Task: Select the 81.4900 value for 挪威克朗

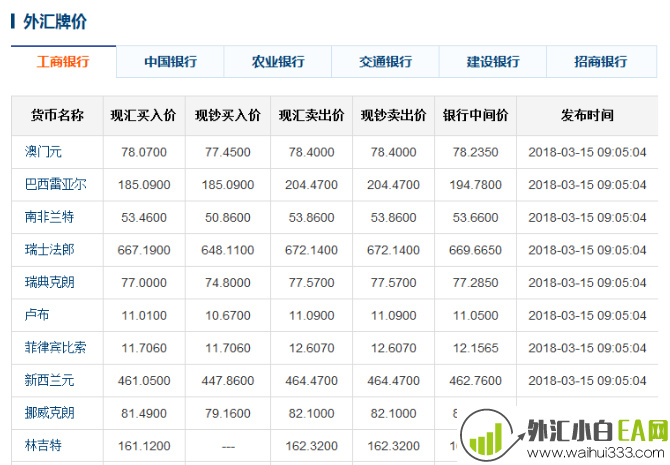Action: click(144, 413)
